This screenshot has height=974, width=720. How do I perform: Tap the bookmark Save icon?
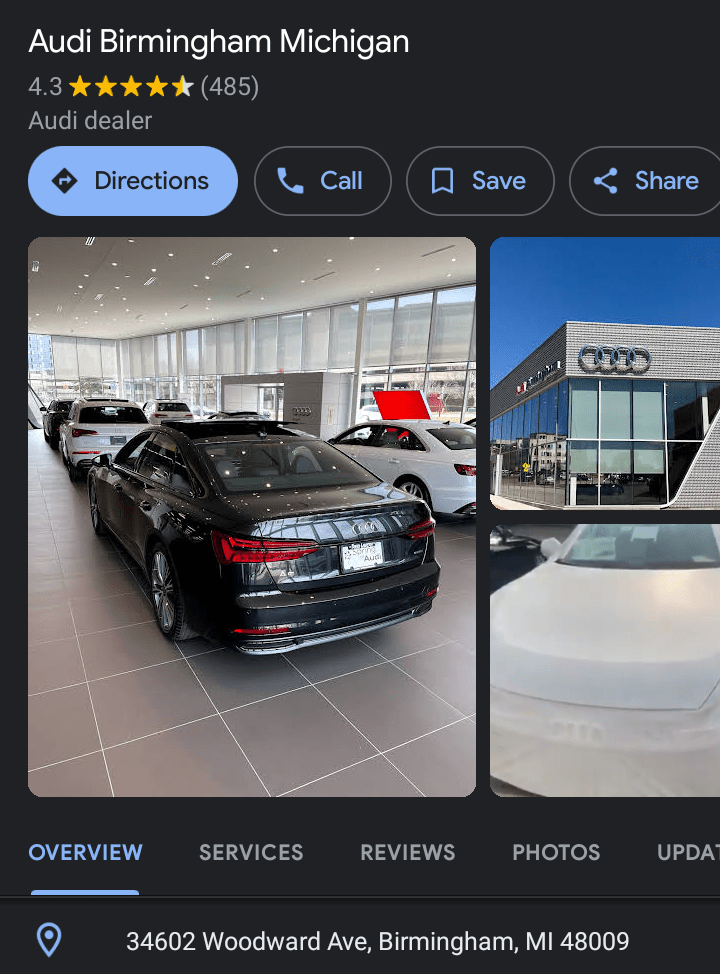[x=442, y=181]
